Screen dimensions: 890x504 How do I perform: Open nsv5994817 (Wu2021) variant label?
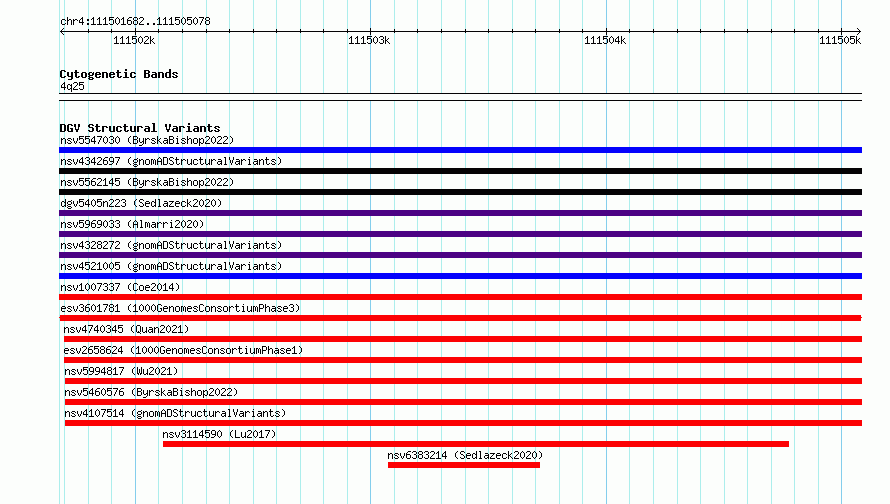121,371
